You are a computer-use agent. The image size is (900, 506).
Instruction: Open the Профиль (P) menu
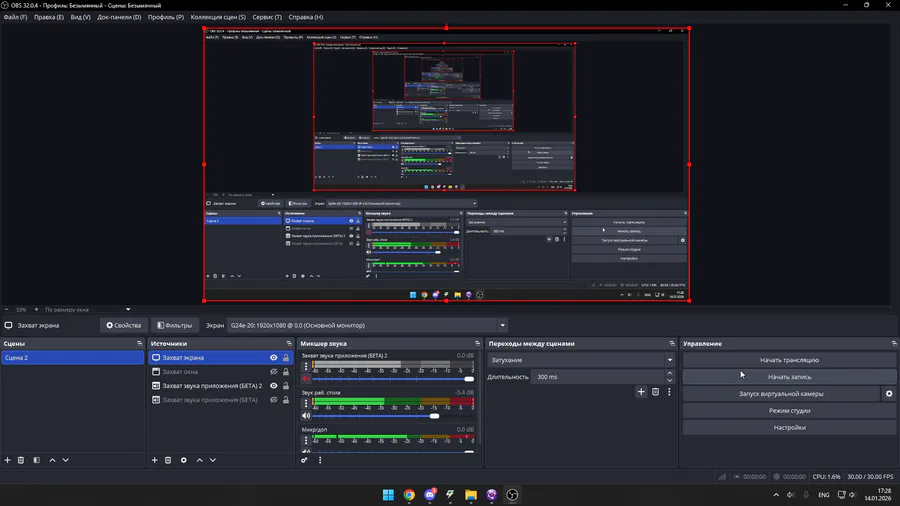[166, 17]
